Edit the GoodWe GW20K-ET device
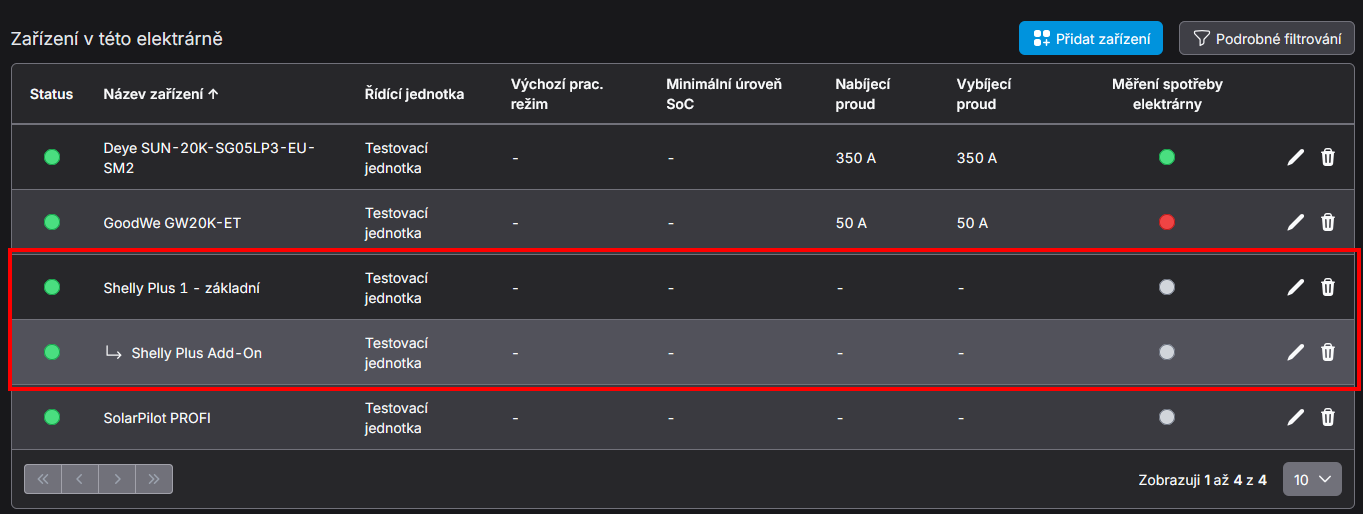Screen dimensions: 1363x514 pos(1295,222)
